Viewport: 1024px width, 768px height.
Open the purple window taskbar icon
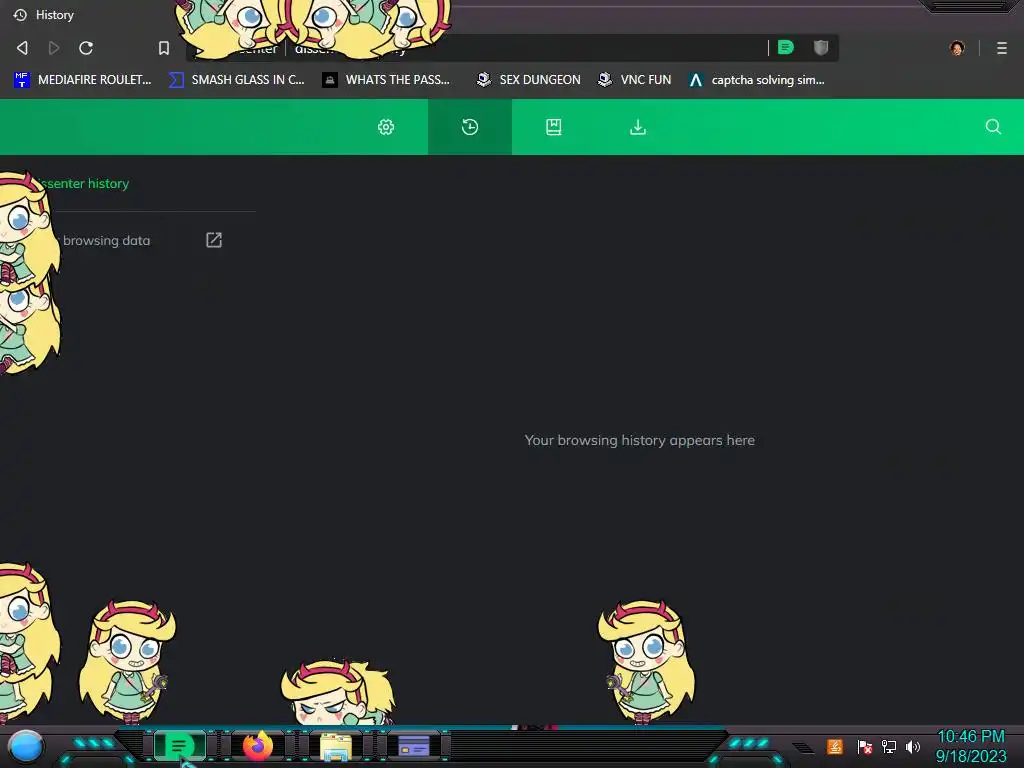[413, 746]
